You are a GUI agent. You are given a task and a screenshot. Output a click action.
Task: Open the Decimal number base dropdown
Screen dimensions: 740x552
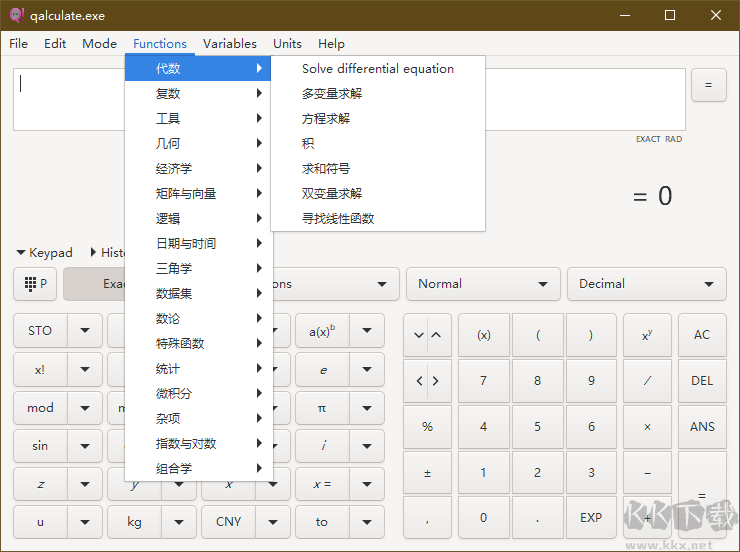click(646, 284)
